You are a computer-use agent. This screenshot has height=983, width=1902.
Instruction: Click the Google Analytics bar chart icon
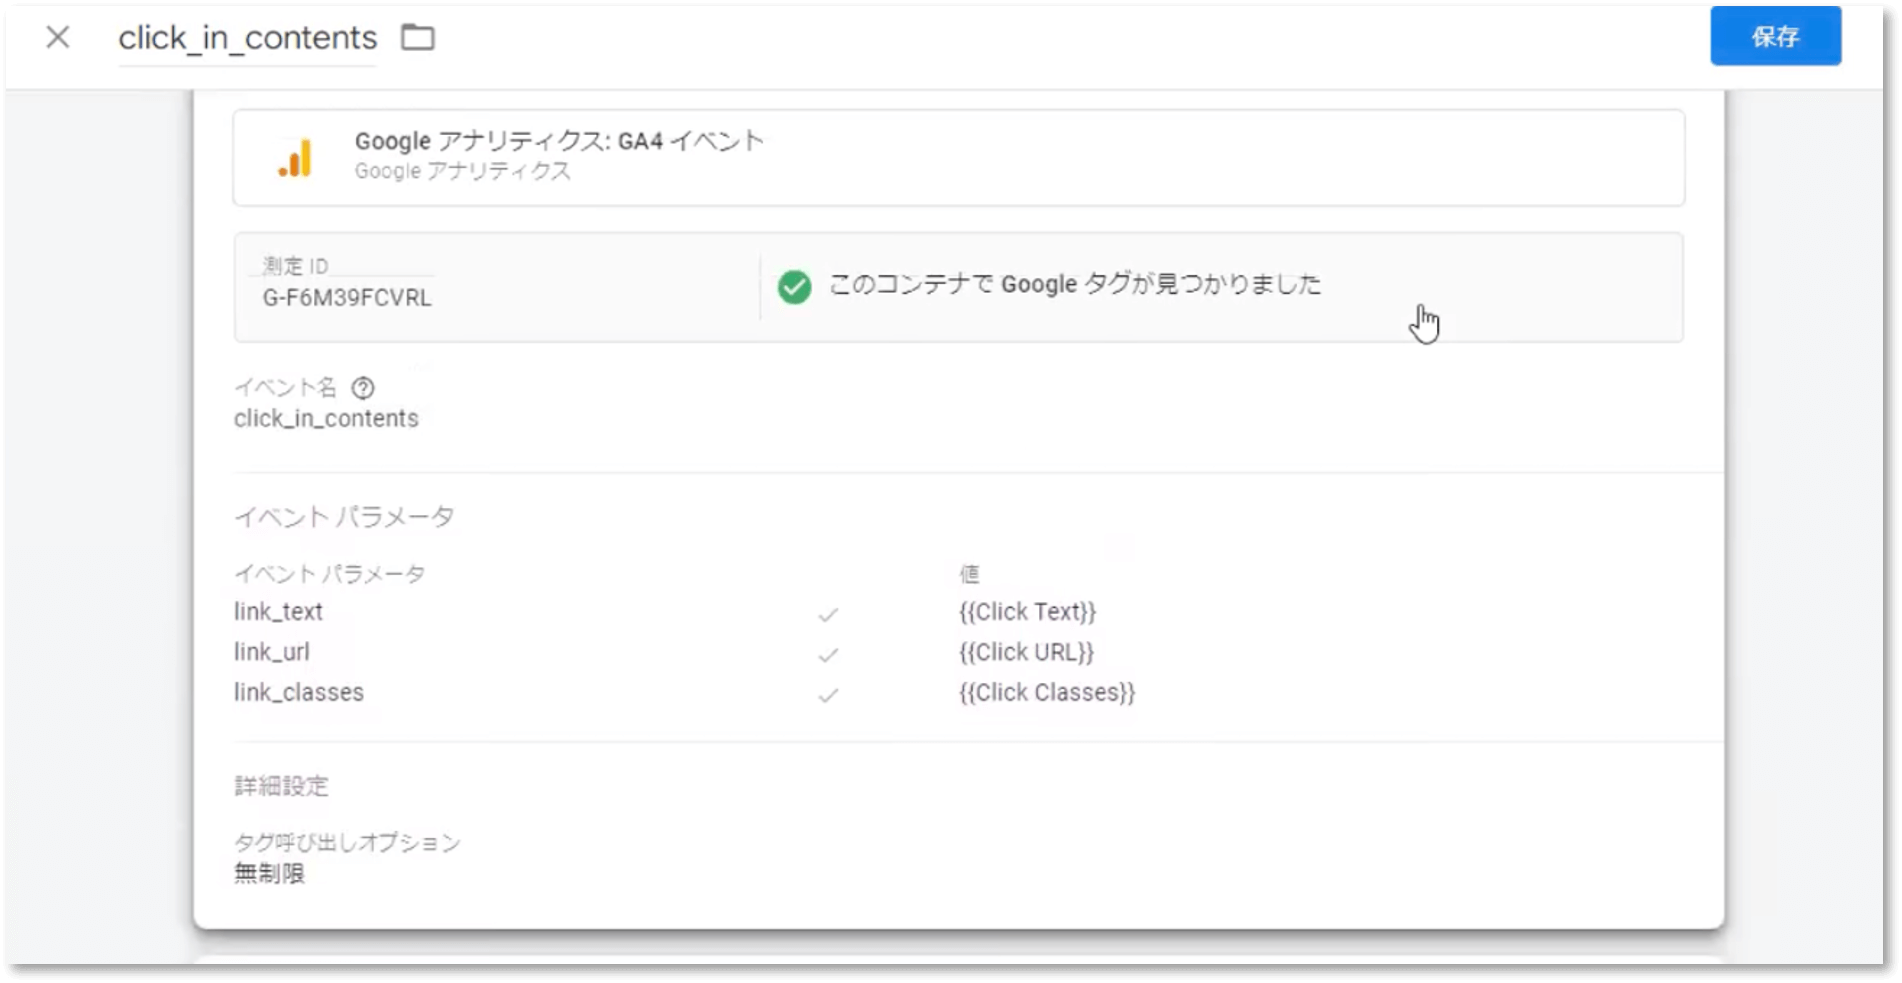tap(295, 158)
